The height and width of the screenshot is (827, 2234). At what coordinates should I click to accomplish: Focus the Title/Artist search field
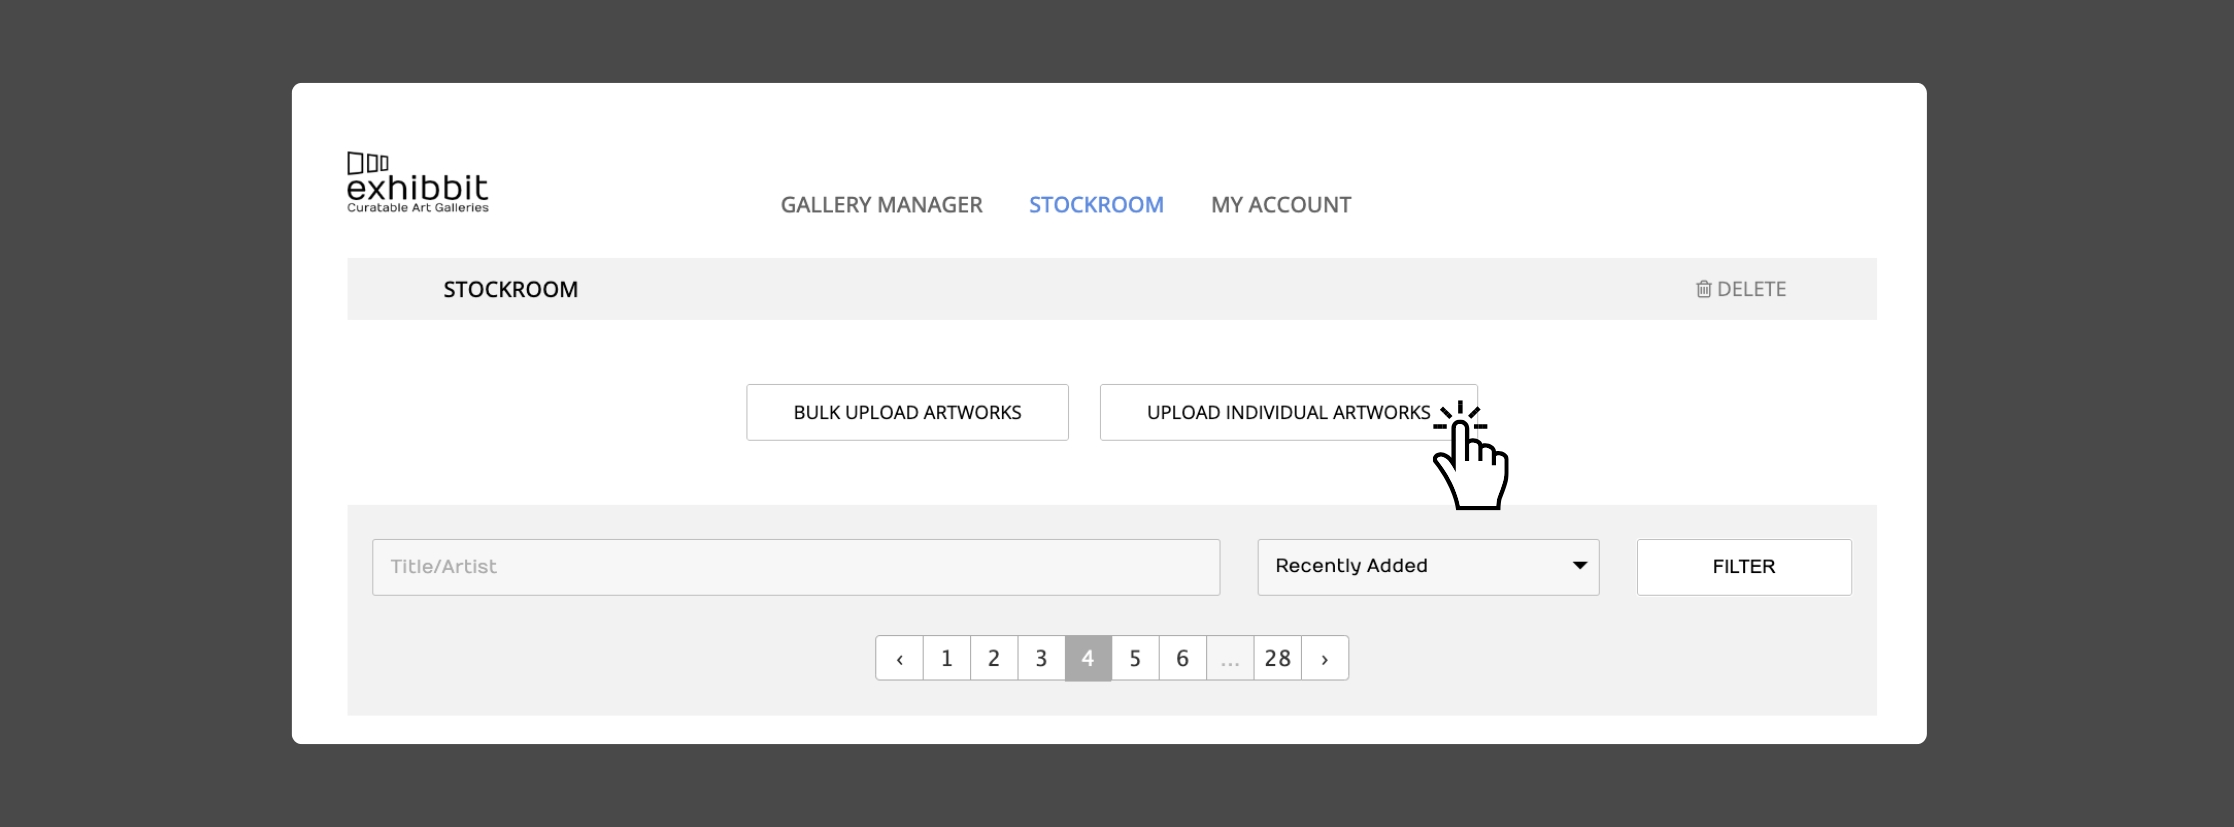796,567
